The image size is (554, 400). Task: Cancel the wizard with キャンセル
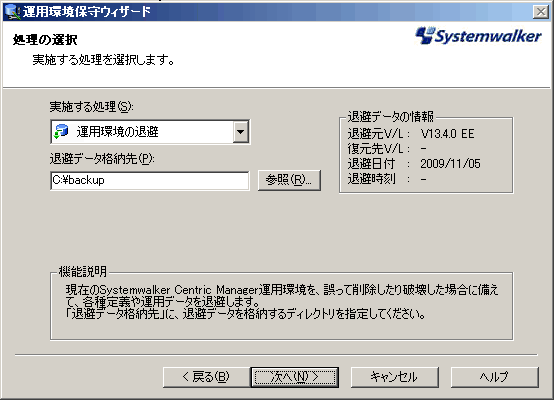[x=394, y=377]
